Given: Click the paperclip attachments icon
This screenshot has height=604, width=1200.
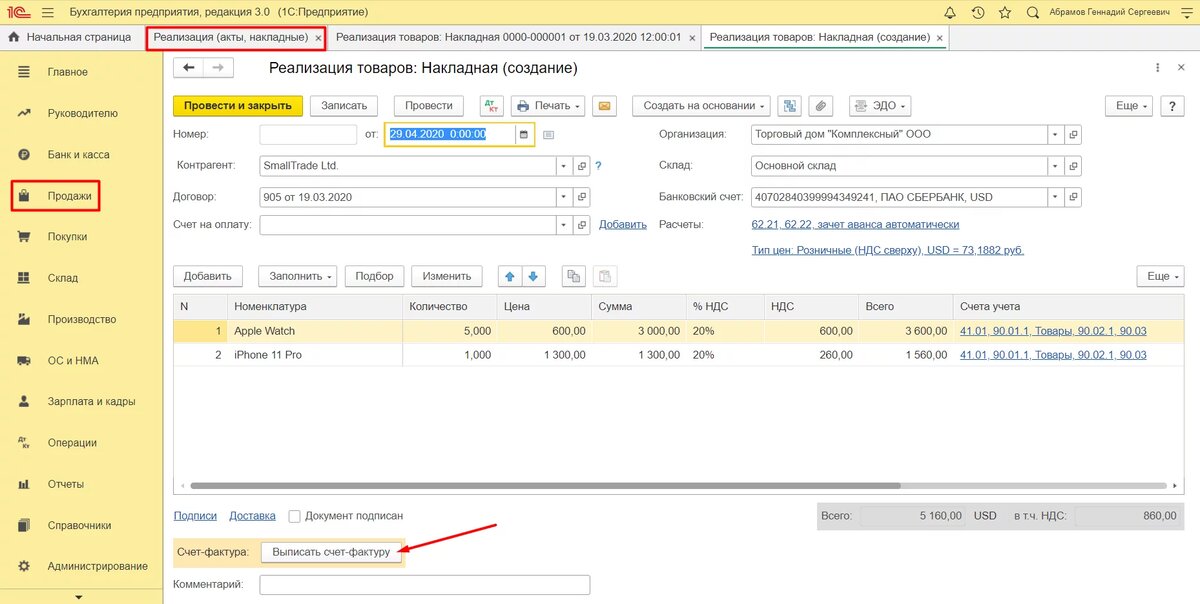Looking at the screenshot, I should 820,105.
